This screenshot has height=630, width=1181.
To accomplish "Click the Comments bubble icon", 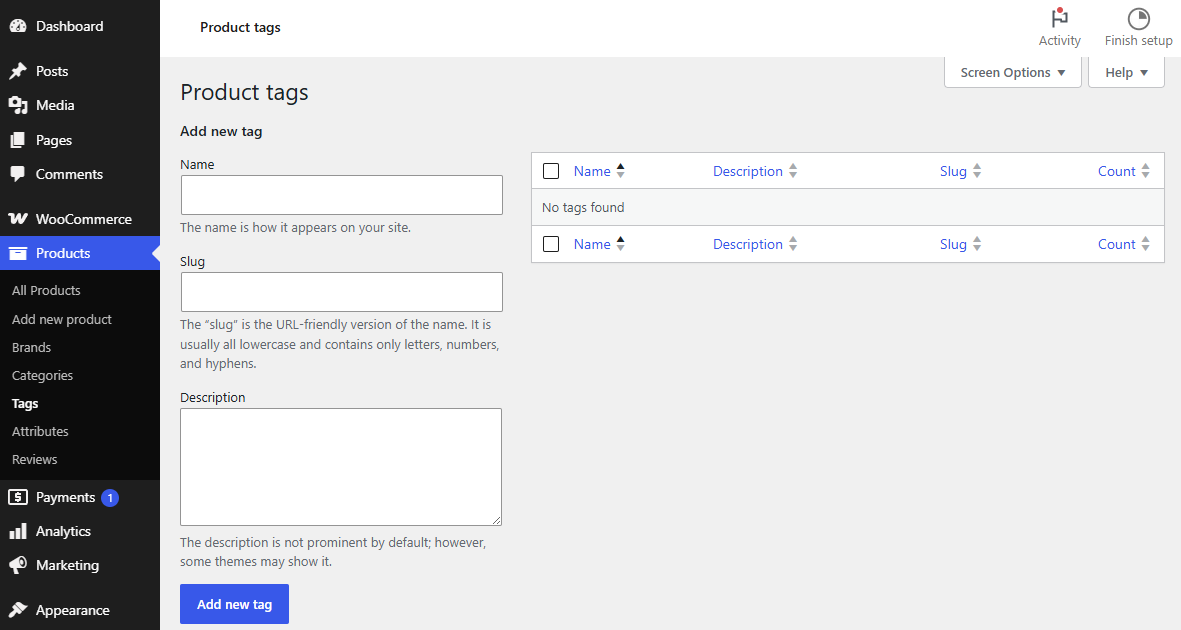I will 18,174.
